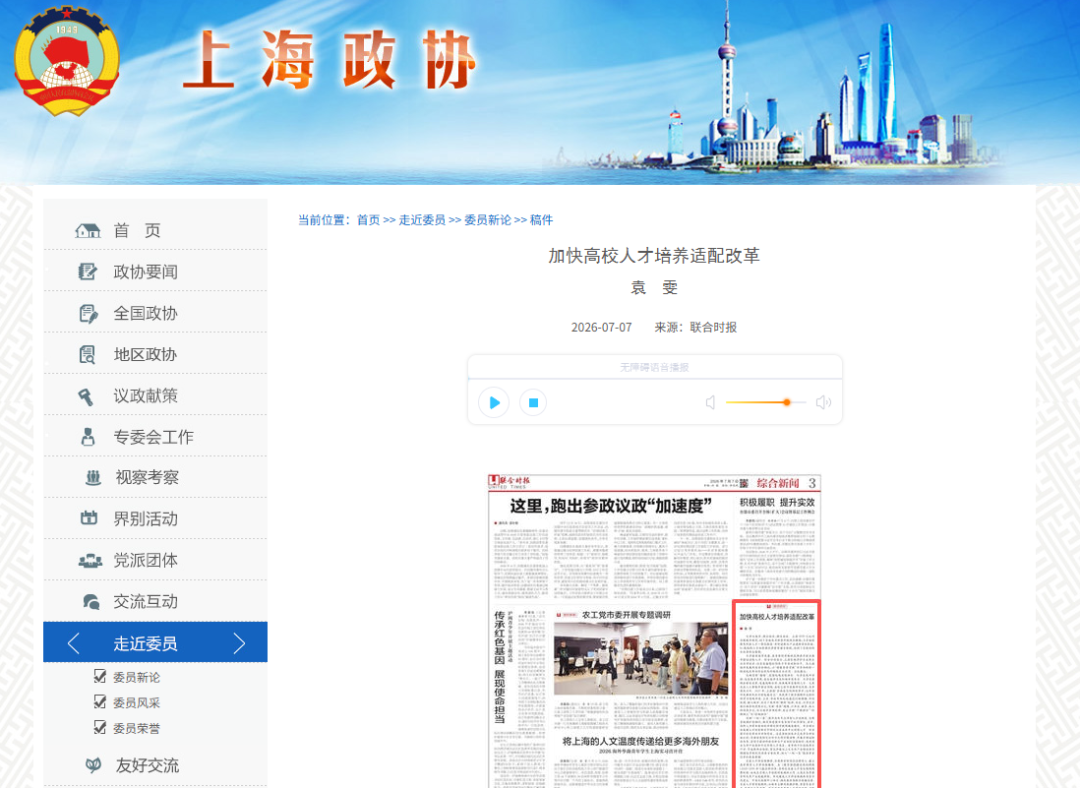This screenshot has height=788, width=1080.
Task: Click the house icon beside 首页
Action: 87,231
